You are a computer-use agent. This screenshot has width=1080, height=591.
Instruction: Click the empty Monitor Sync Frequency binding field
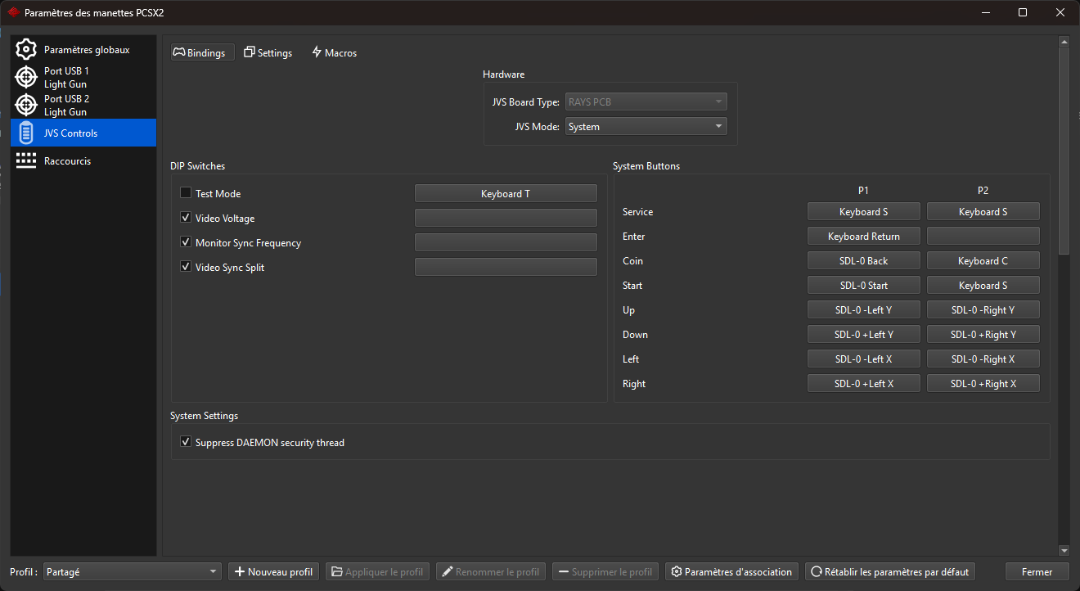(x=506, y=242)
